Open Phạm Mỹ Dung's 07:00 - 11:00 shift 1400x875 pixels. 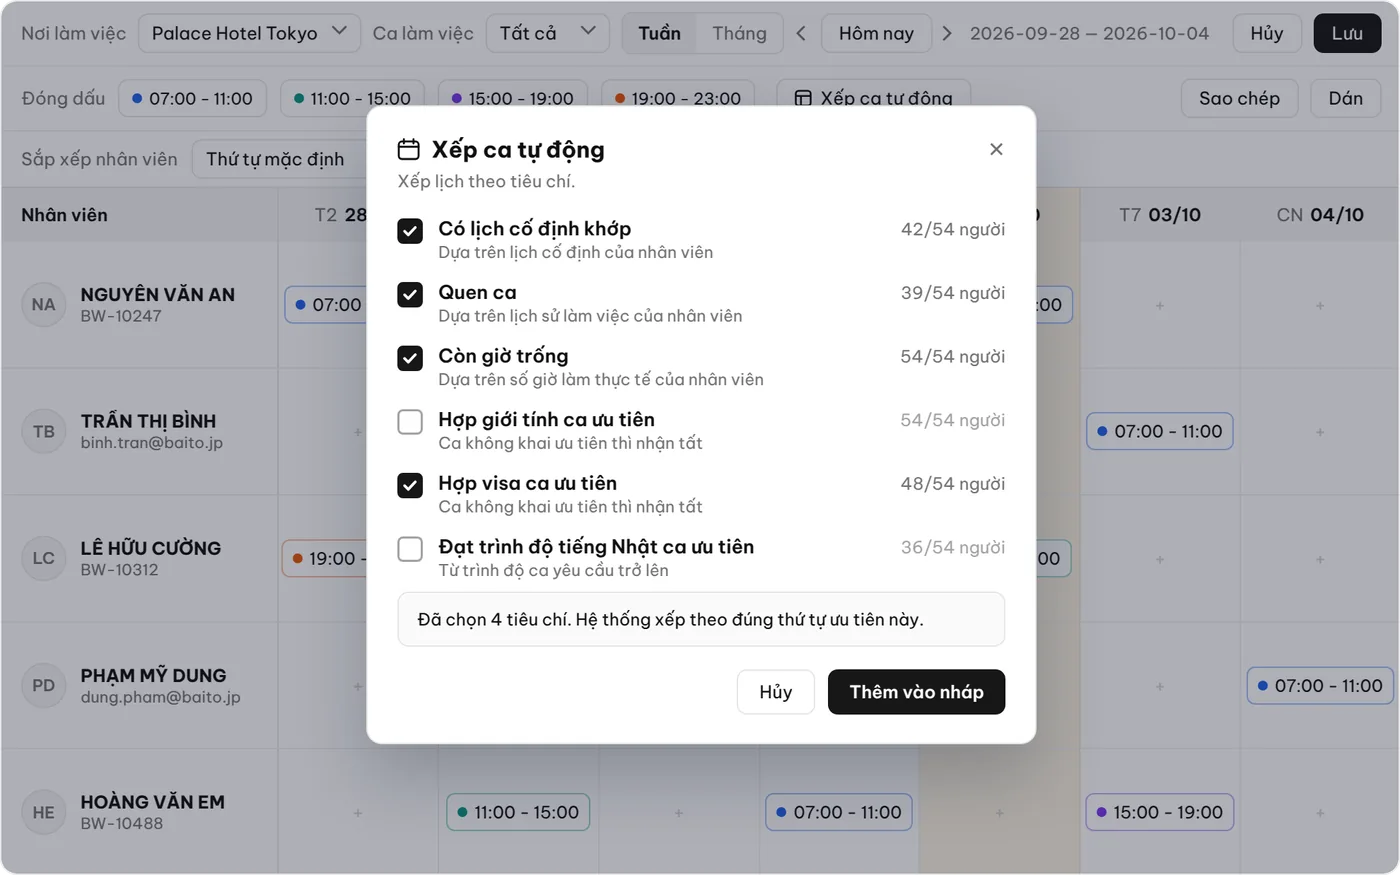(1320, 686)
